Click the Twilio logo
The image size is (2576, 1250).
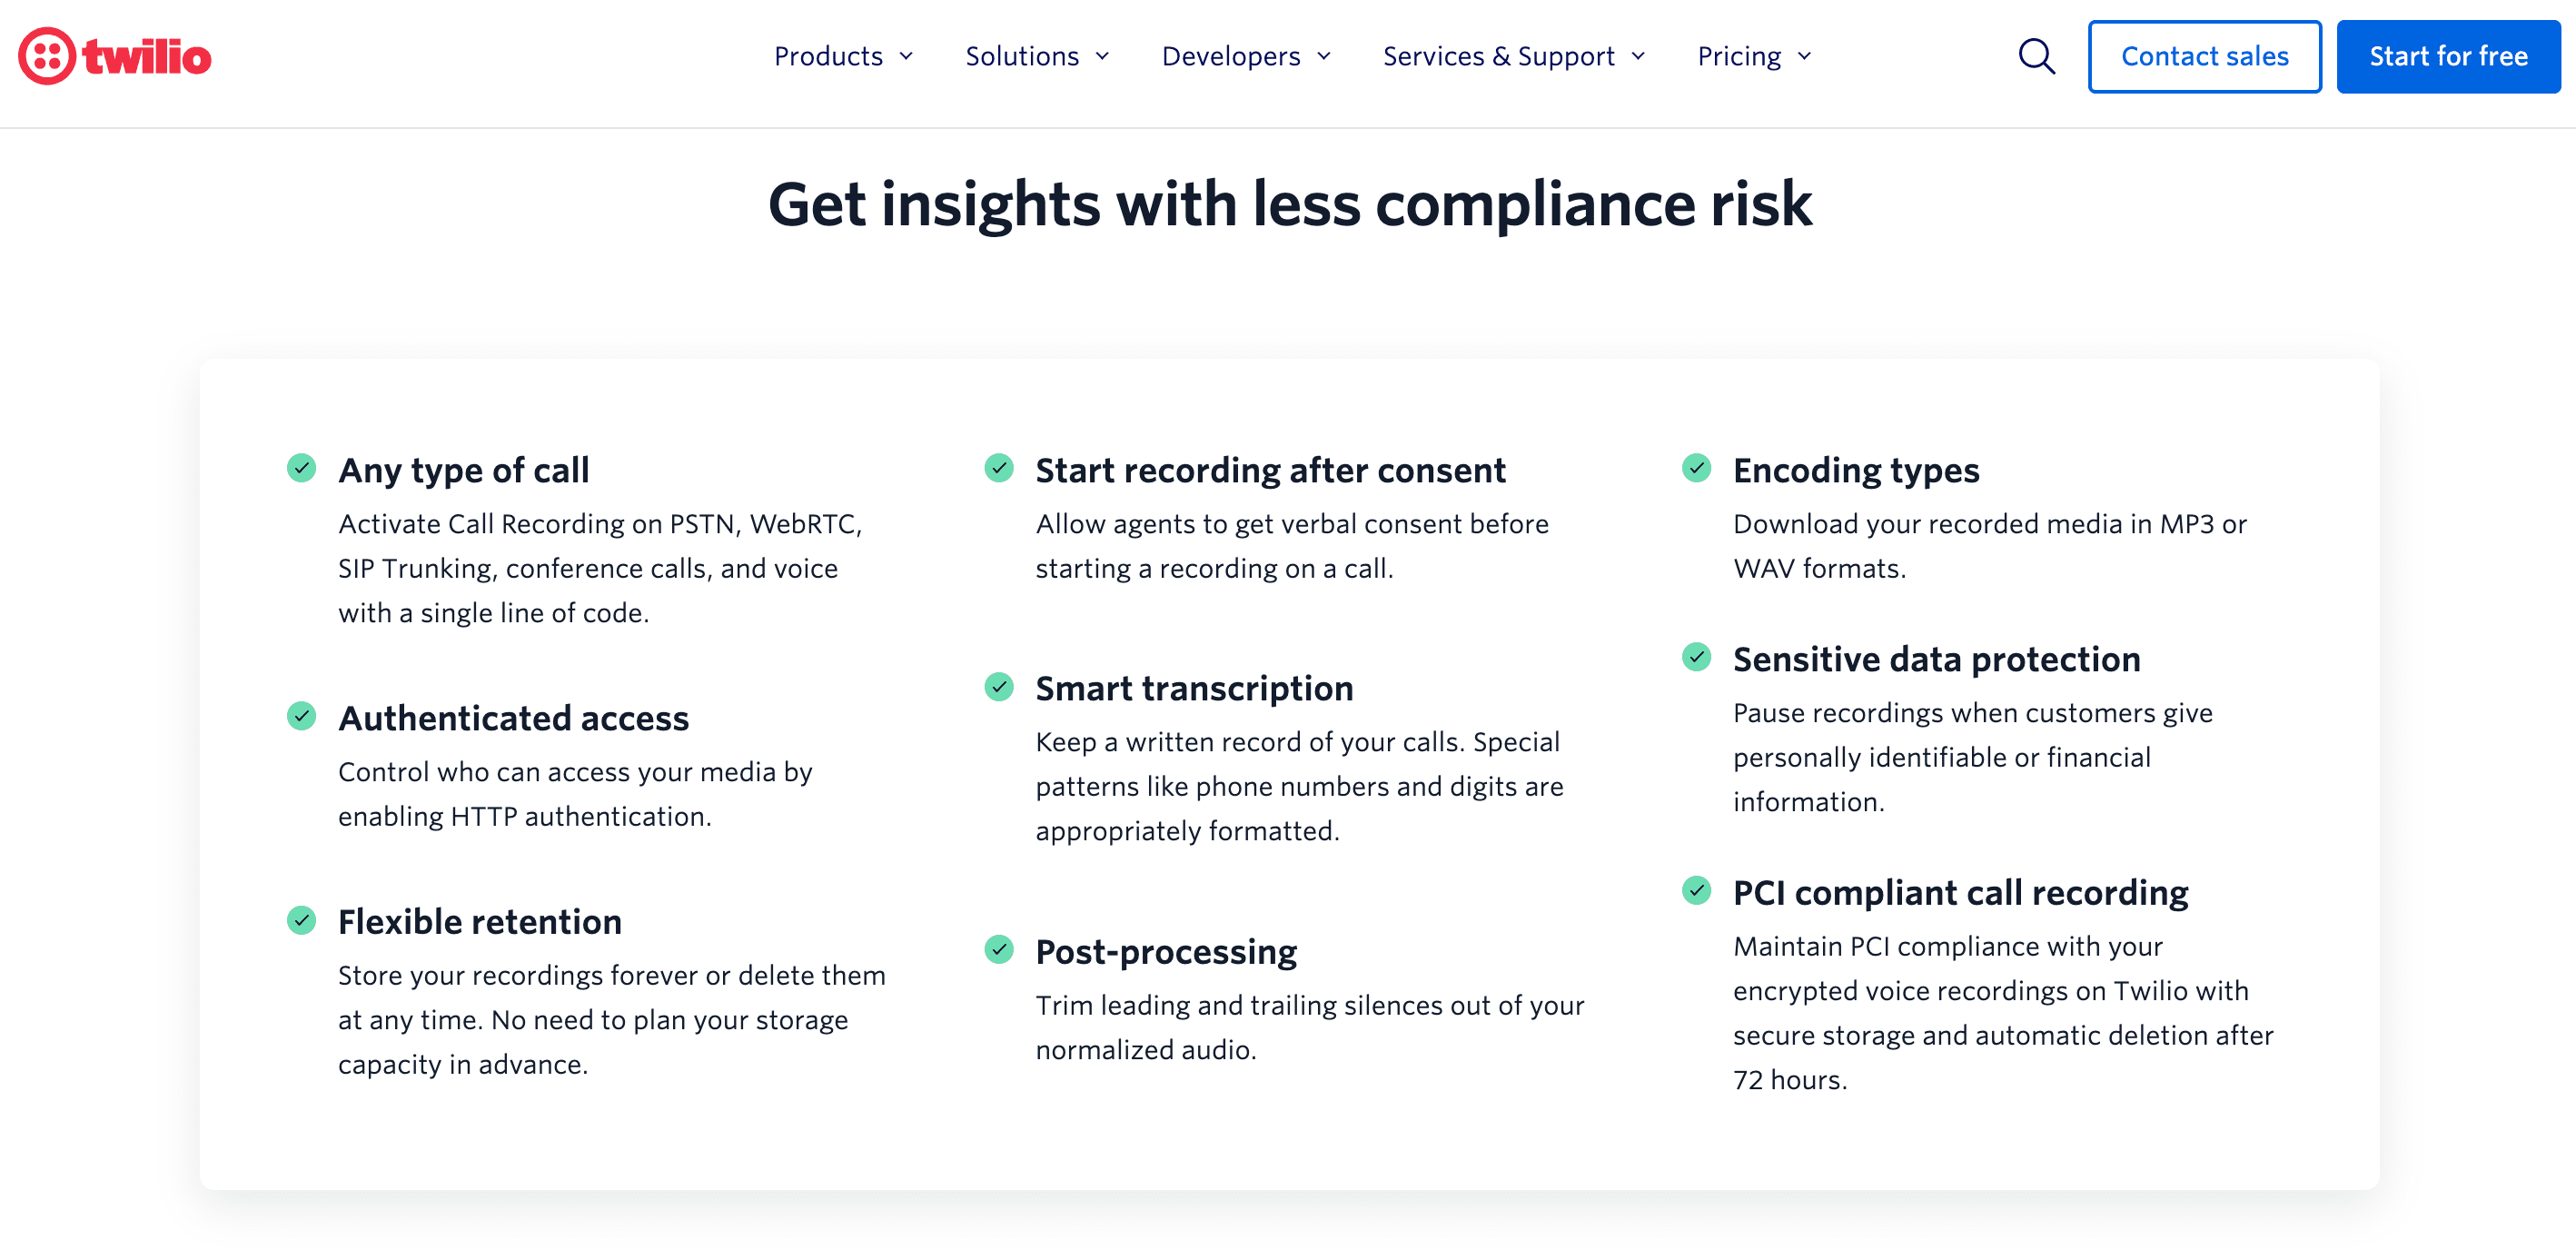[x=115, y=56]
